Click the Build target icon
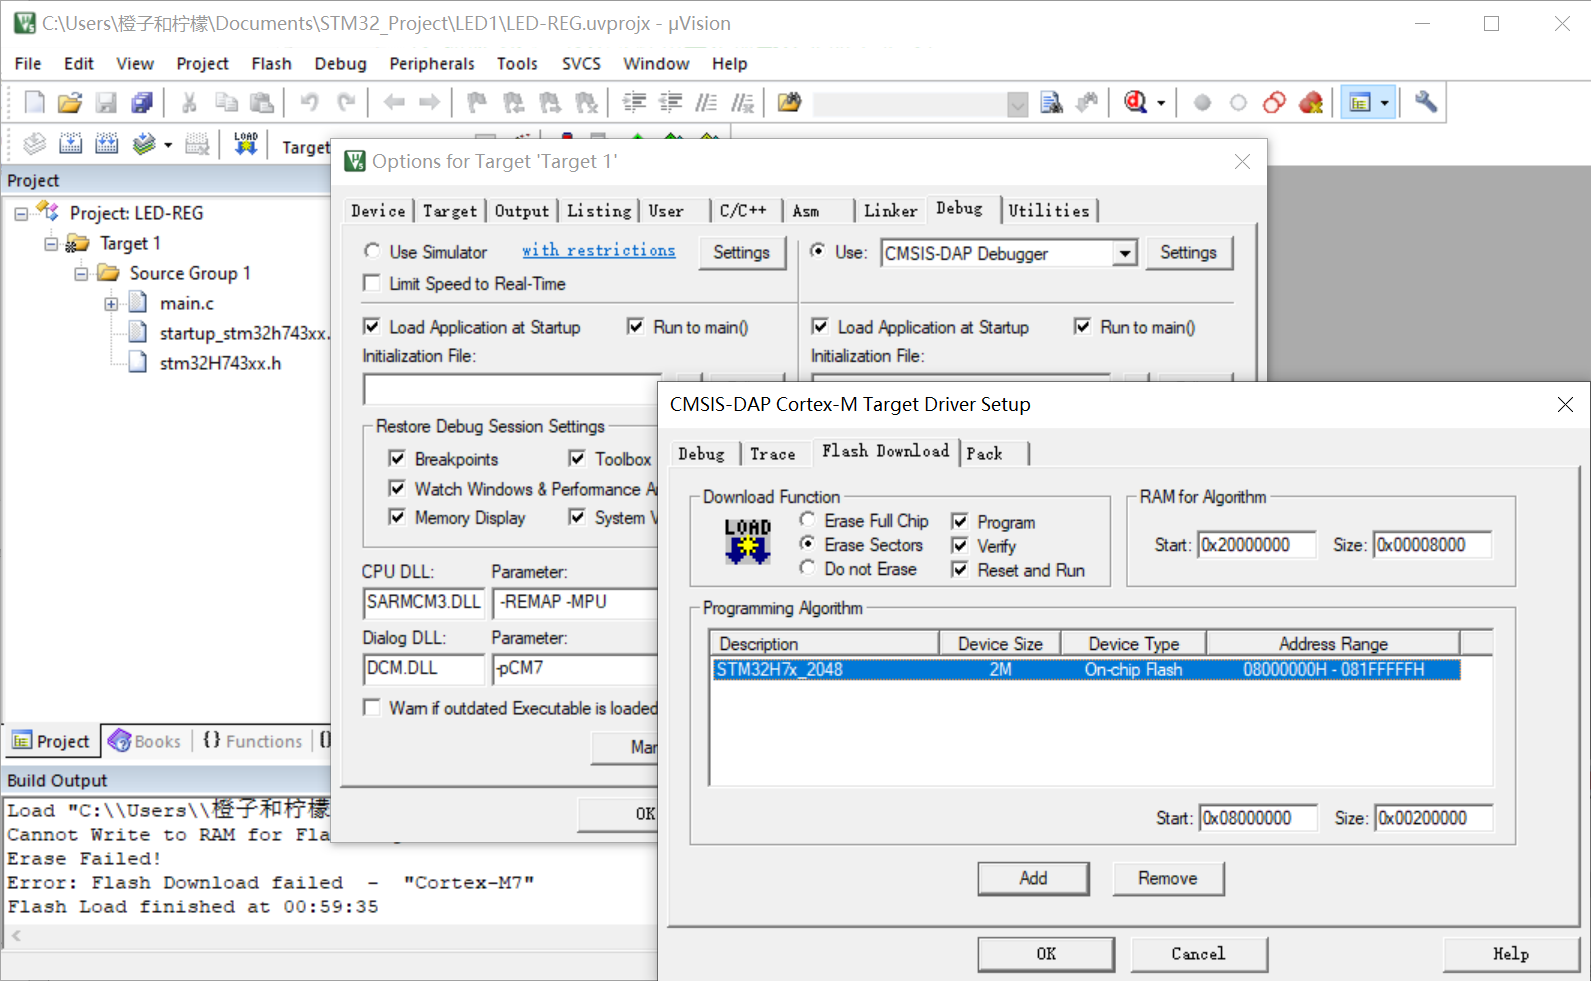Image resolution: width=1591 pixels, height=981 pixels. point(70,144)
